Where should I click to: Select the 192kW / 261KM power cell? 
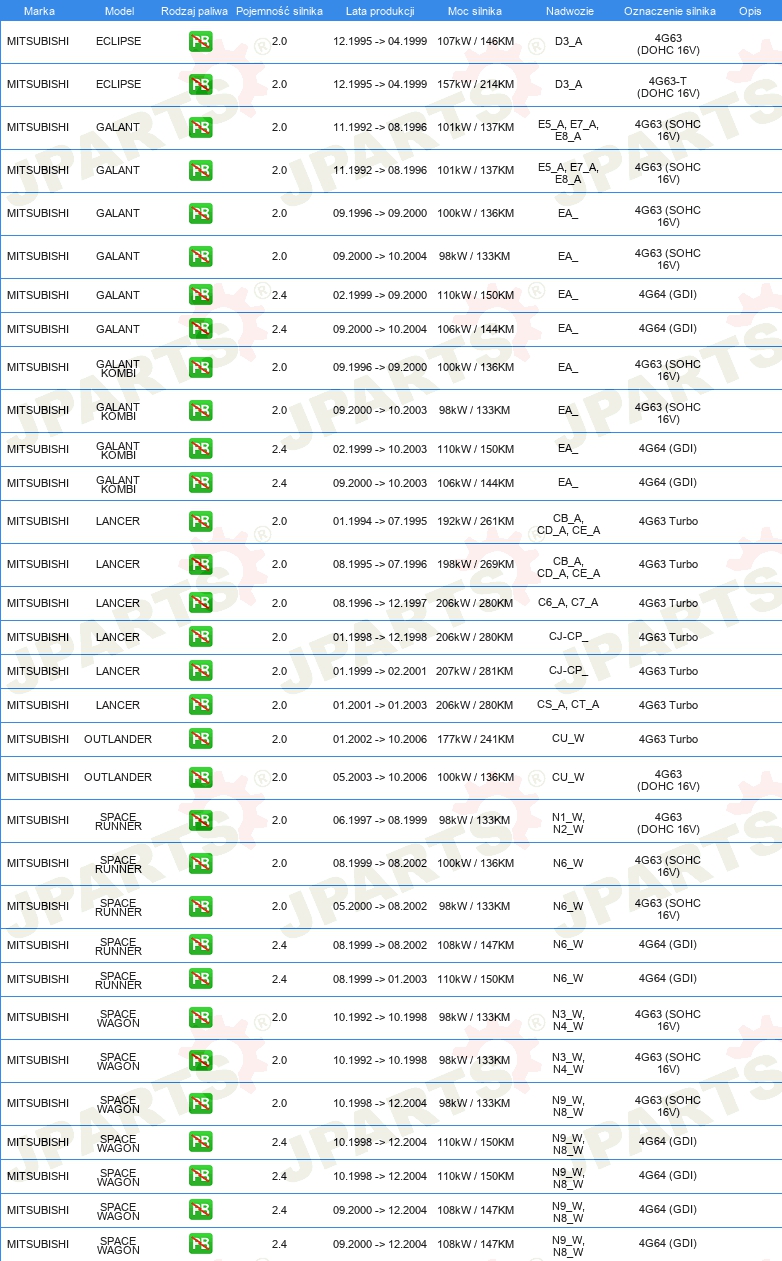tap(476, 521)
